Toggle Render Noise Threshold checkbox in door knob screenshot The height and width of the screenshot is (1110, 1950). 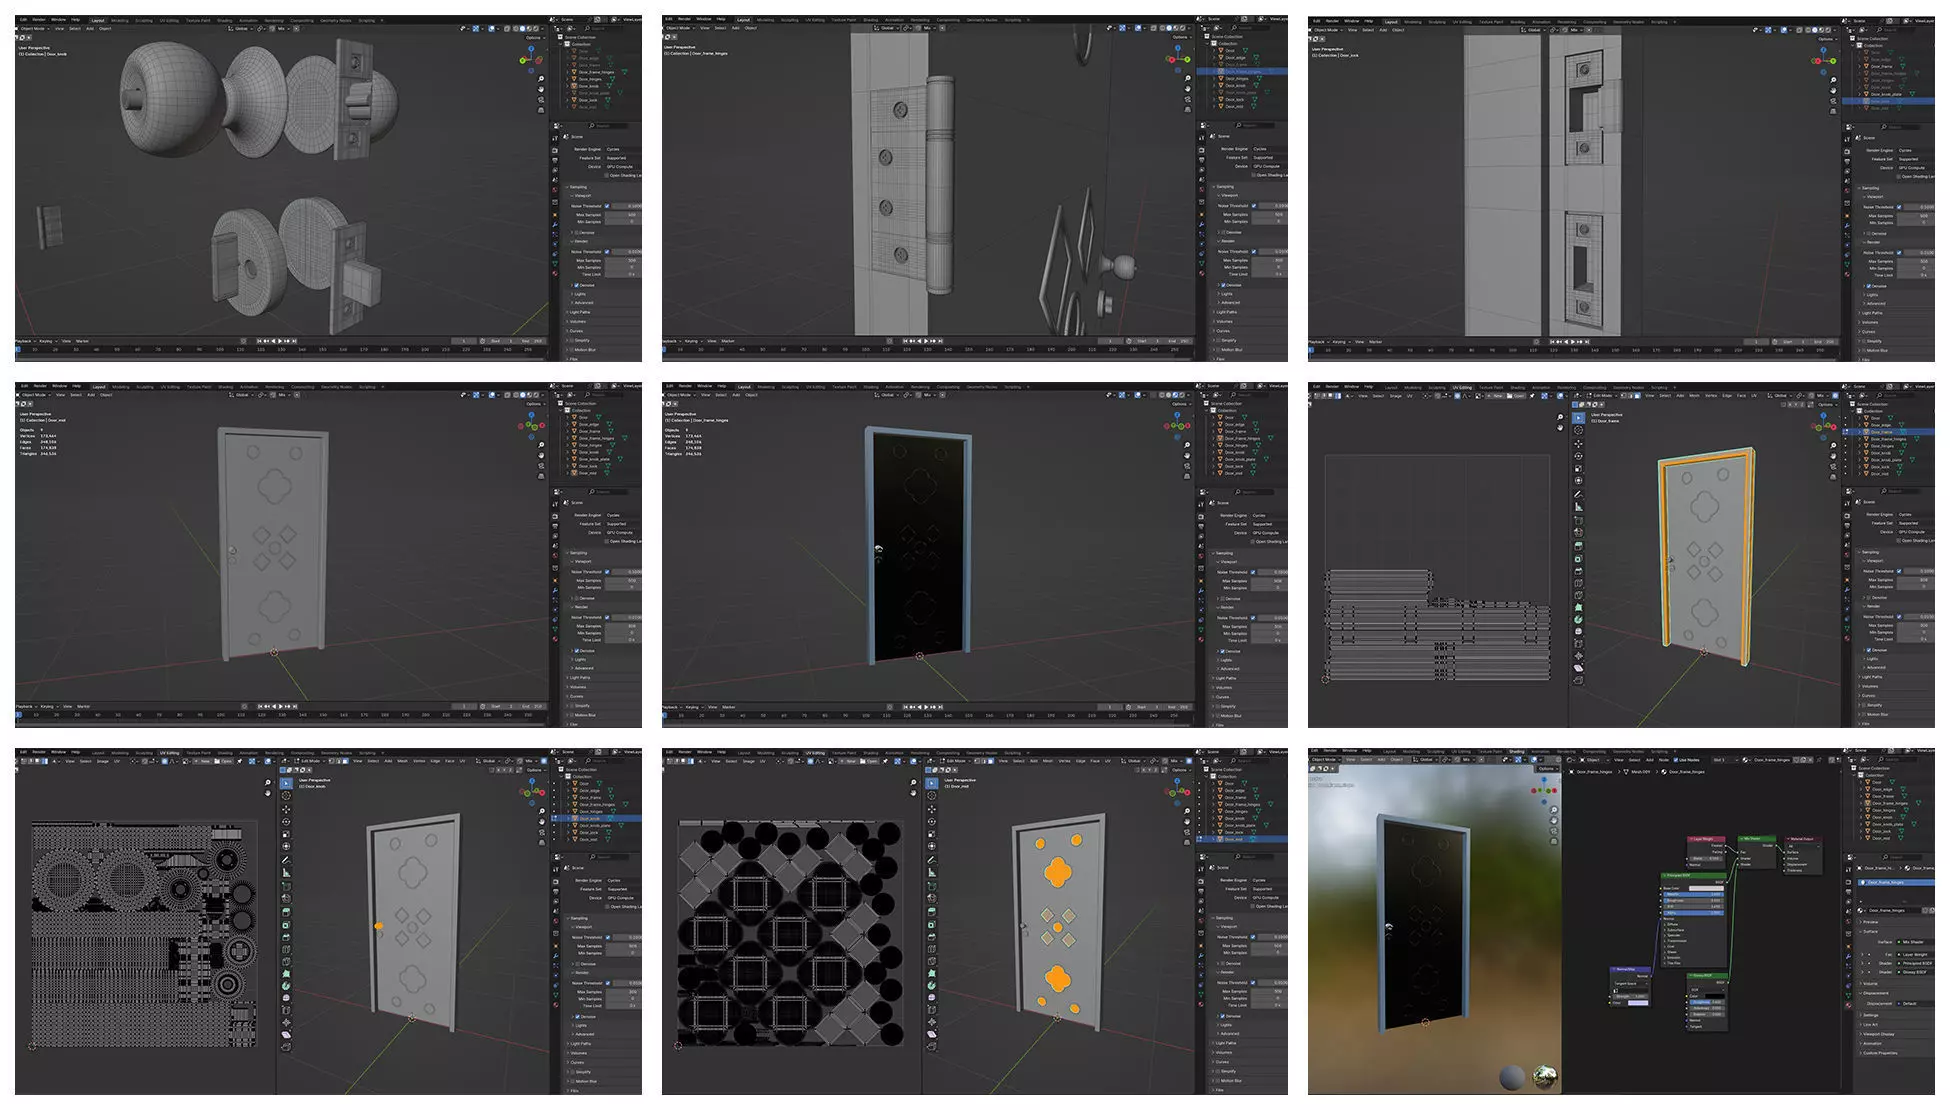pos(607,252)
